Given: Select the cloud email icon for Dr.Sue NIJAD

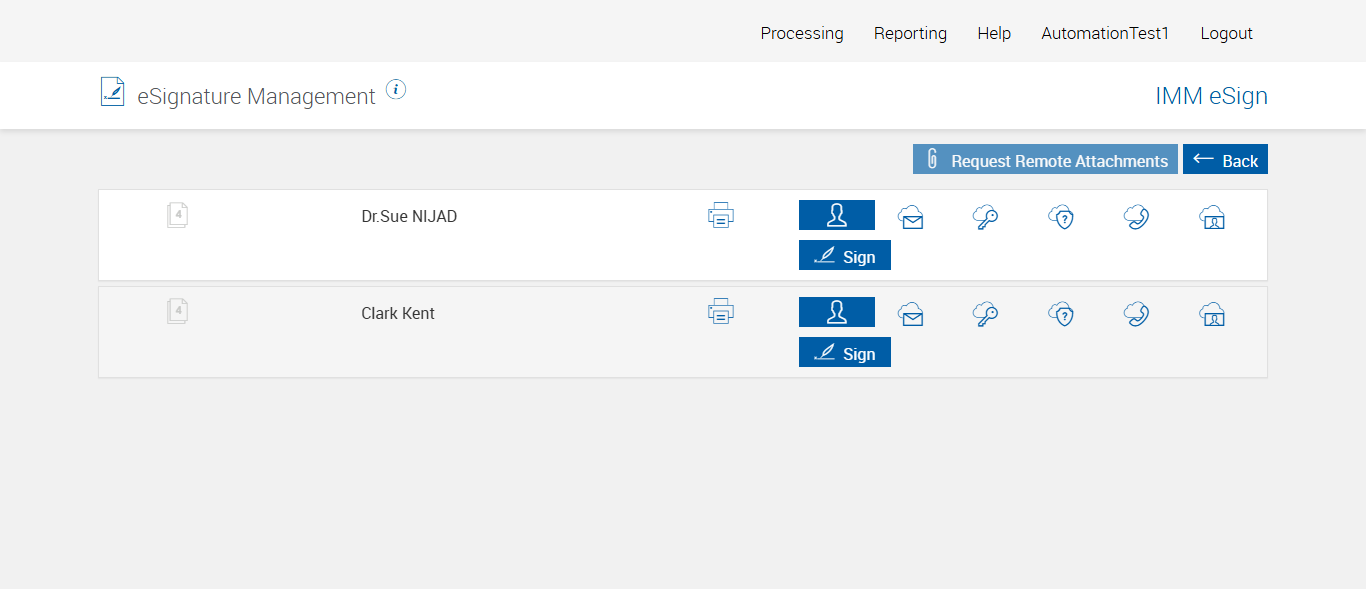Looking at the screenshot, I should pos(911,217).
